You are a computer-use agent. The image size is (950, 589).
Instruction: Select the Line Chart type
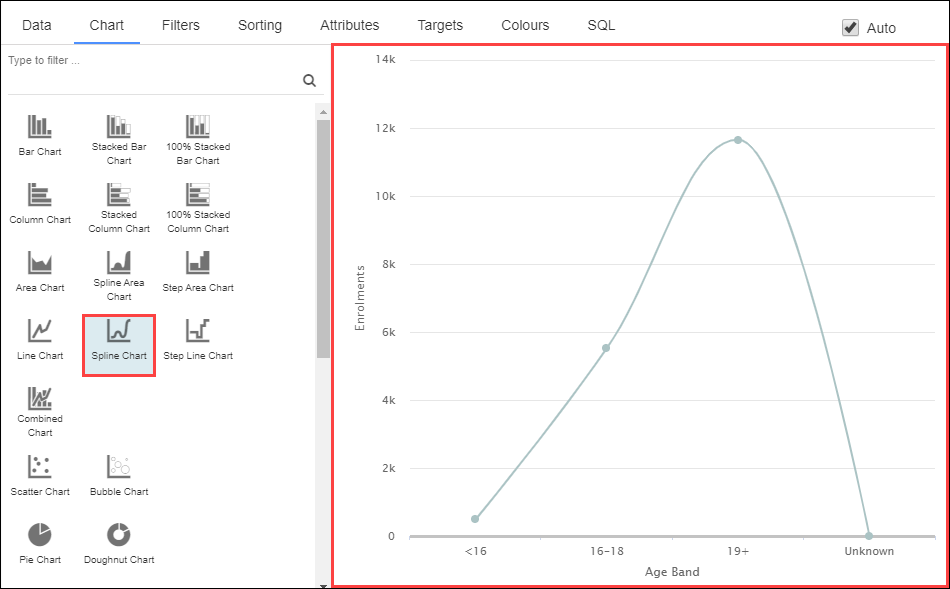coord(39,335)
